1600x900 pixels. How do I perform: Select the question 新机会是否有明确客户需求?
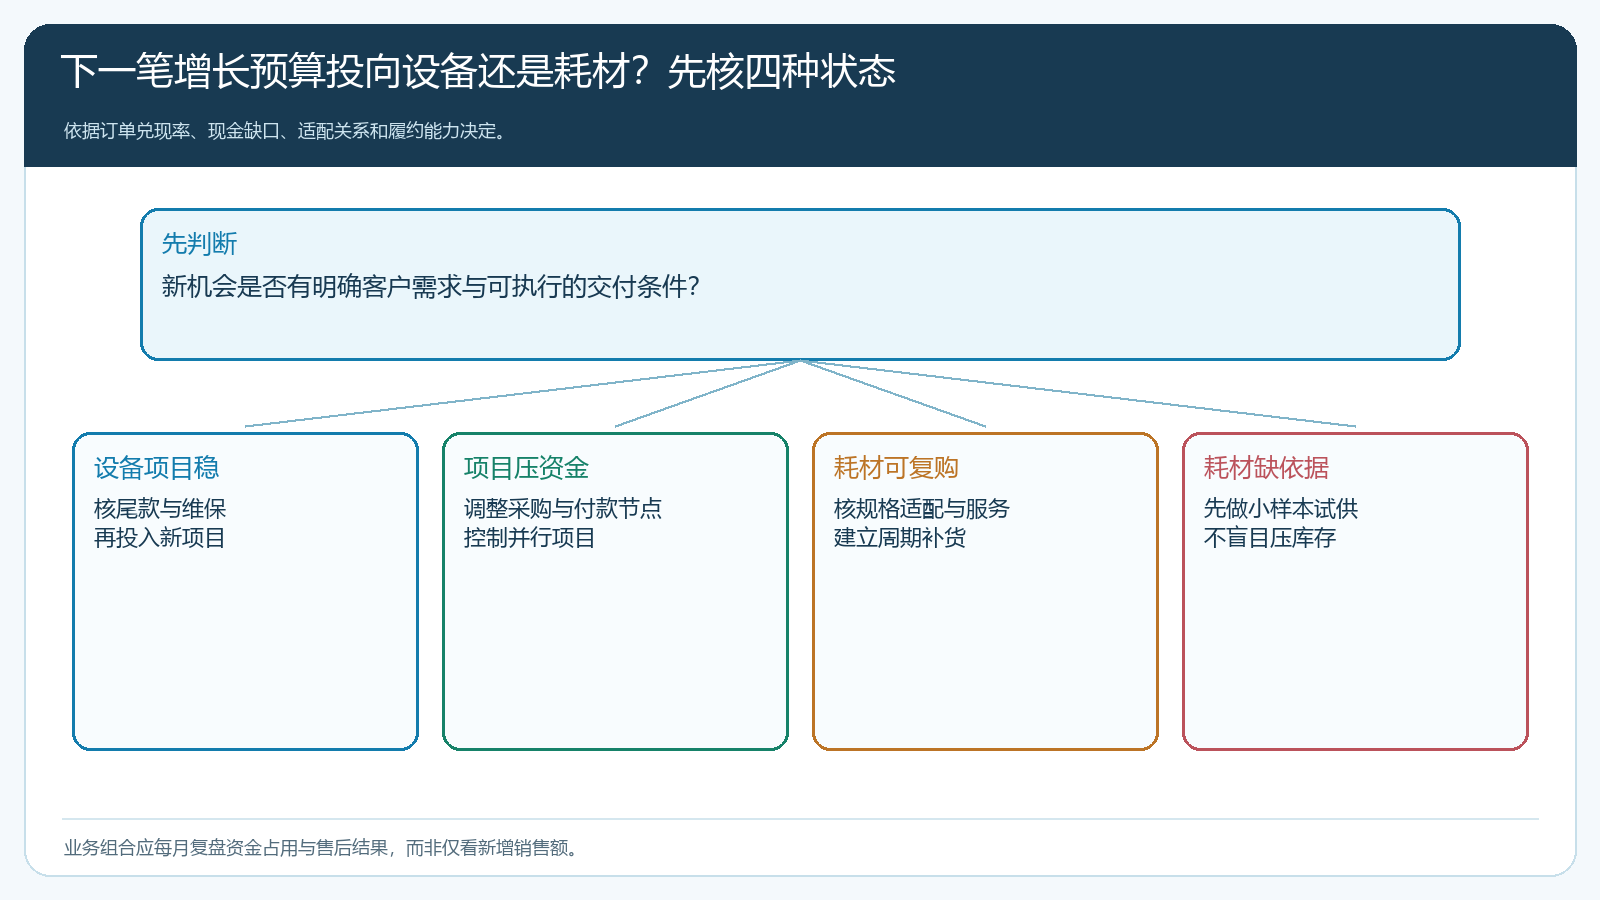click(430, 287)
